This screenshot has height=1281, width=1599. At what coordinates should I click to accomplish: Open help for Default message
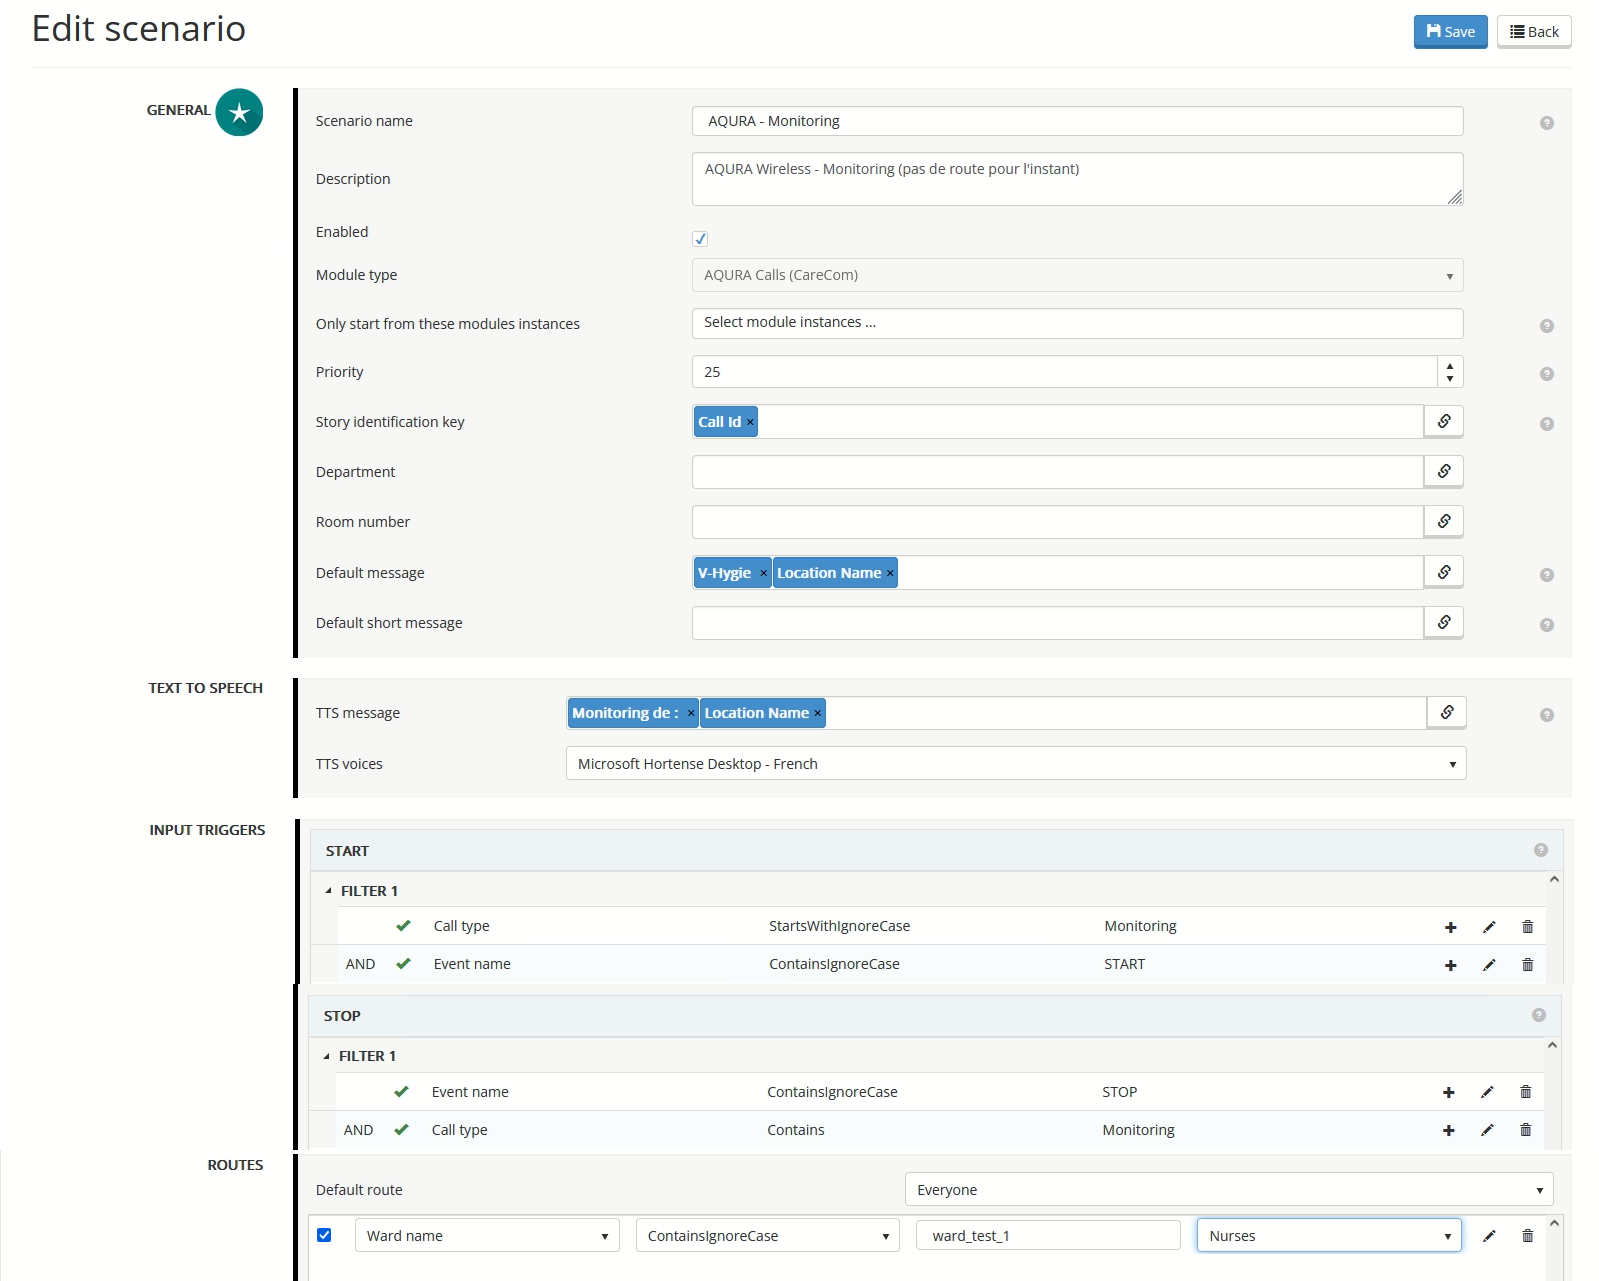click(1547, 575)
